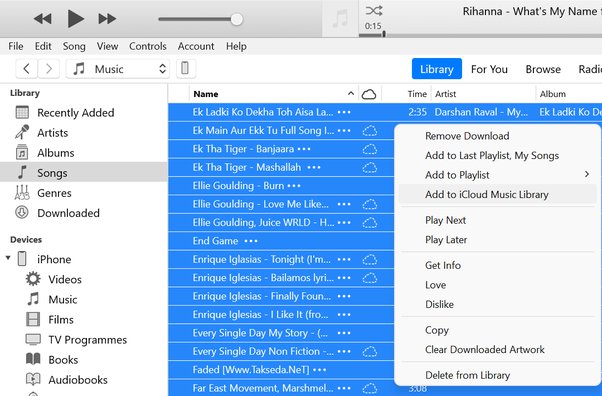The height and width of the screenshot is (396, 602).
Task: Open more options for Ek Ladki Ko Dekha
Action: [344, 112]
